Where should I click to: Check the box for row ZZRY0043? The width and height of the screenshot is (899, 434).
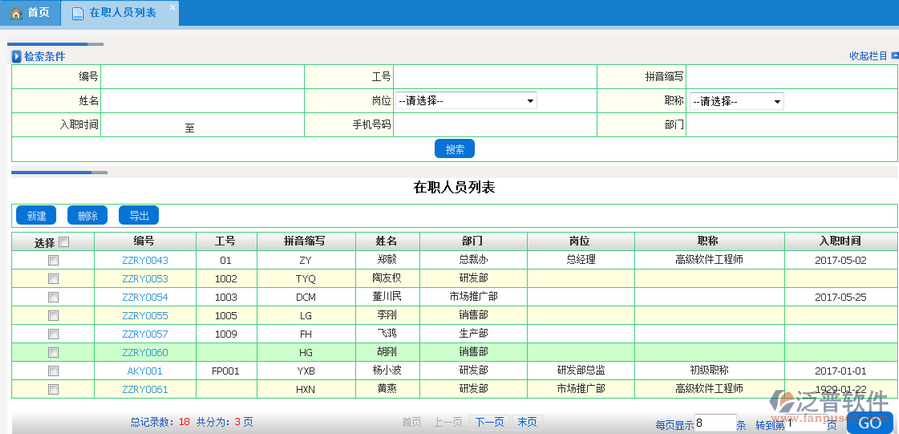(54, 260)
